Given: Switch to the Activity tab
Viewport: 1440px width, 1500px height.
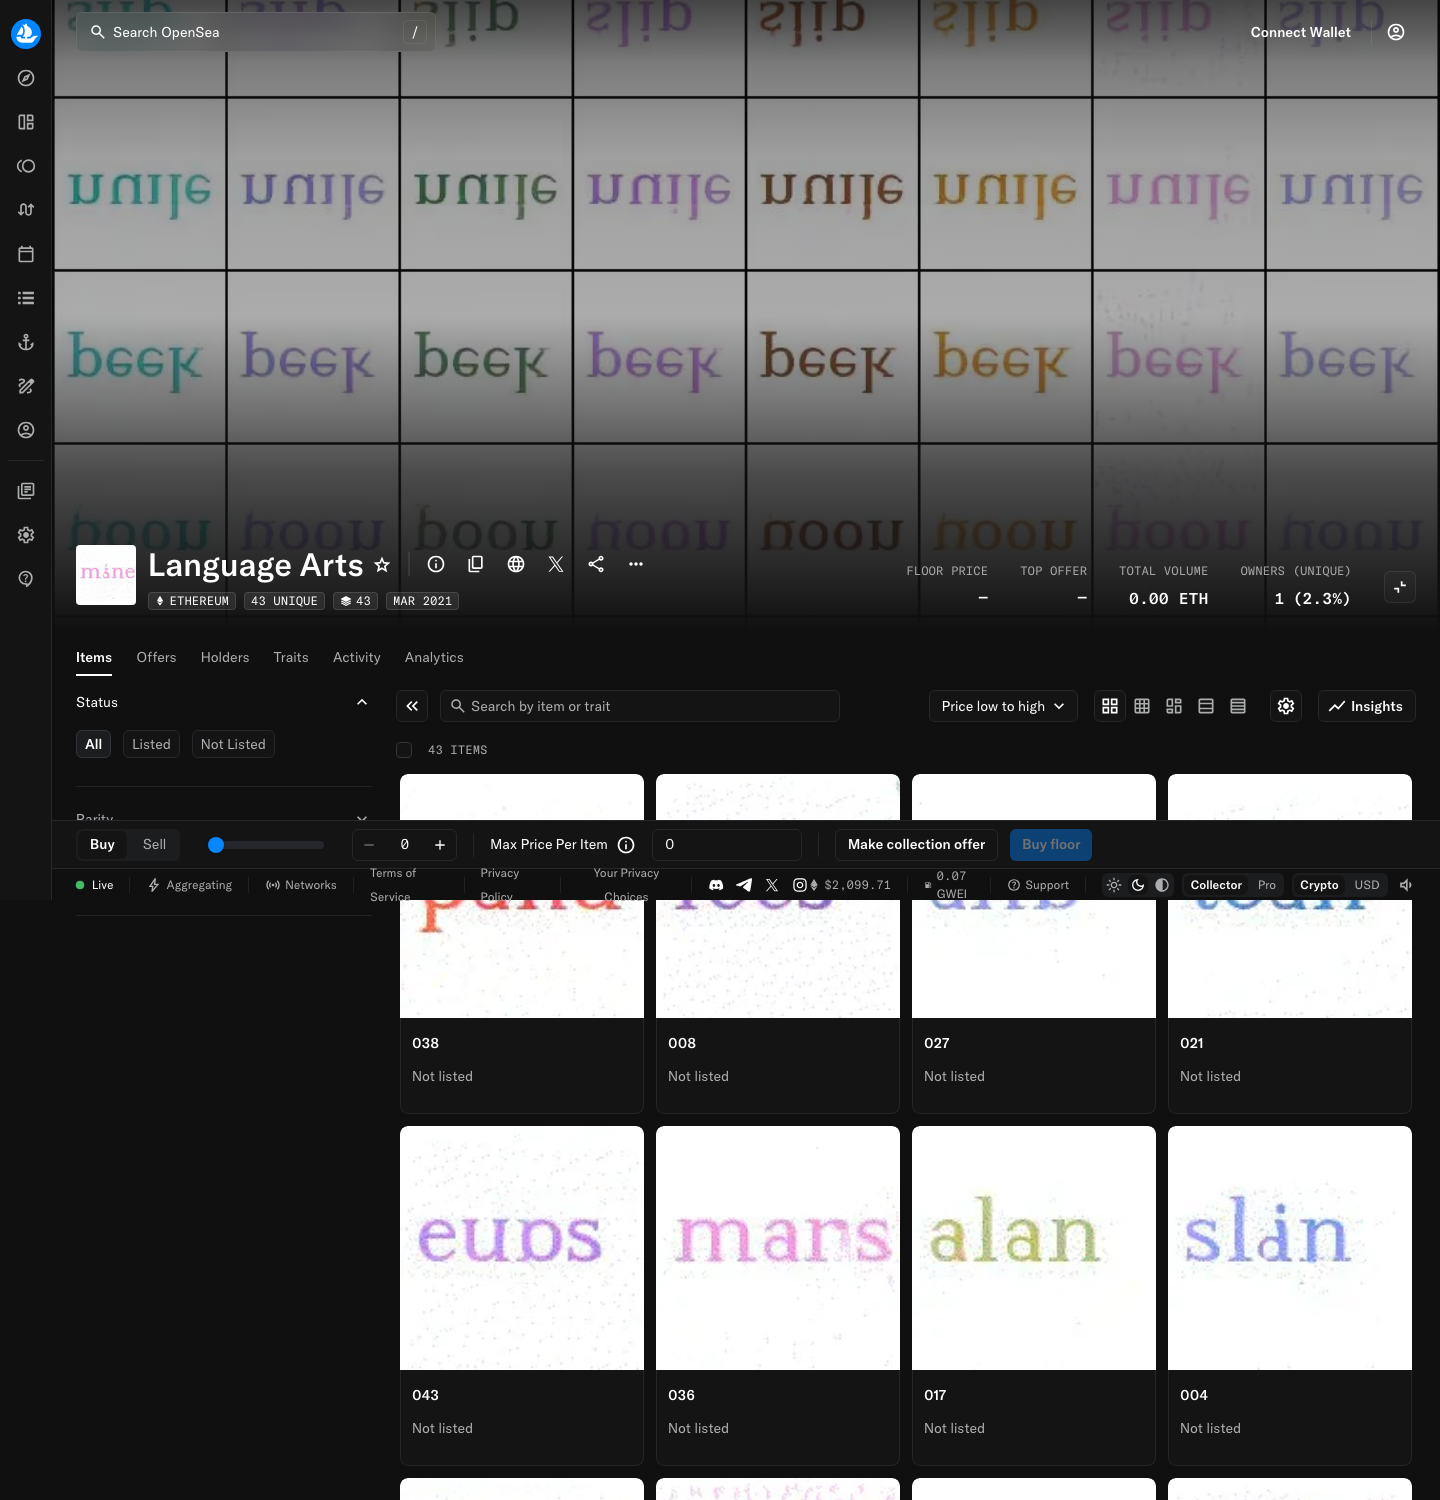Looking at the screenshot, I should point(357,657).
